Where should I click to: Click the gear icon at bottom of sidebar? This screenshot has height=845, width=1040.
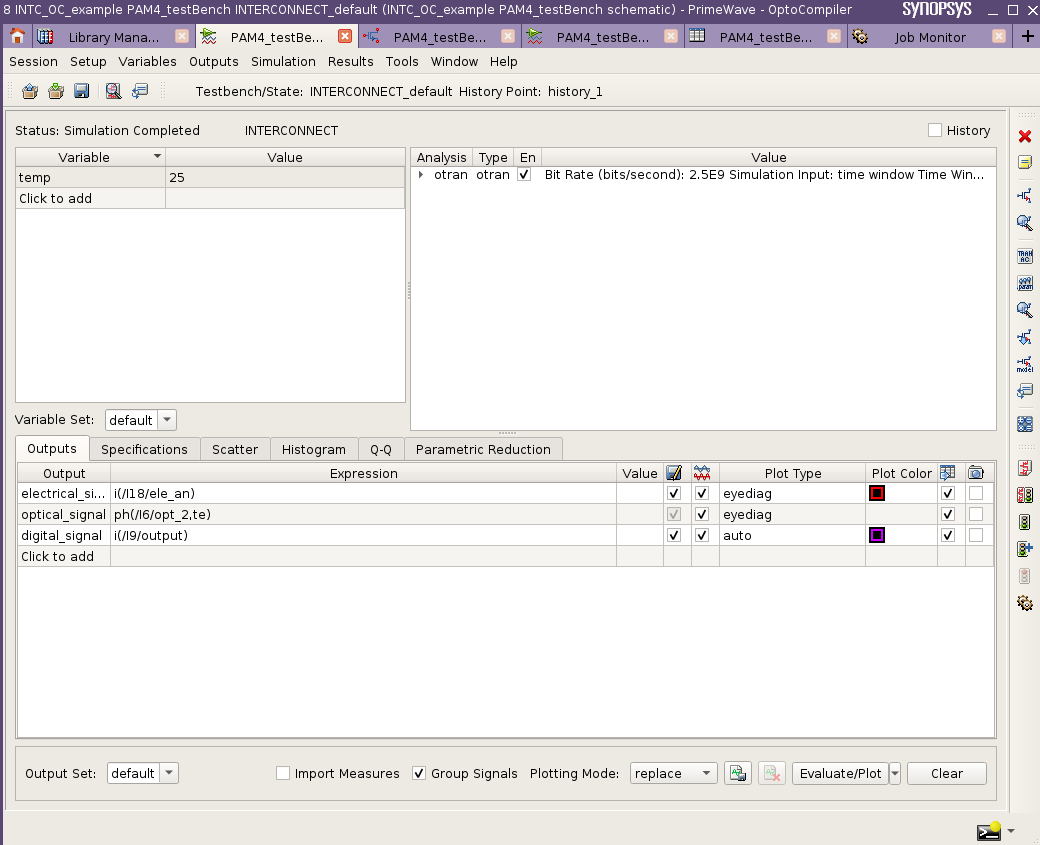(1025, 603)
